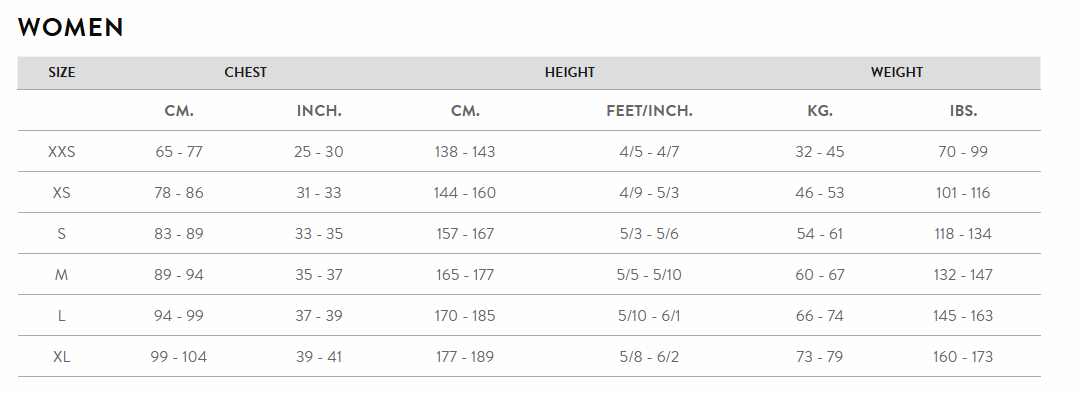
Task: Select the 60 - 67 kg cell
Action: coord(820,275)
